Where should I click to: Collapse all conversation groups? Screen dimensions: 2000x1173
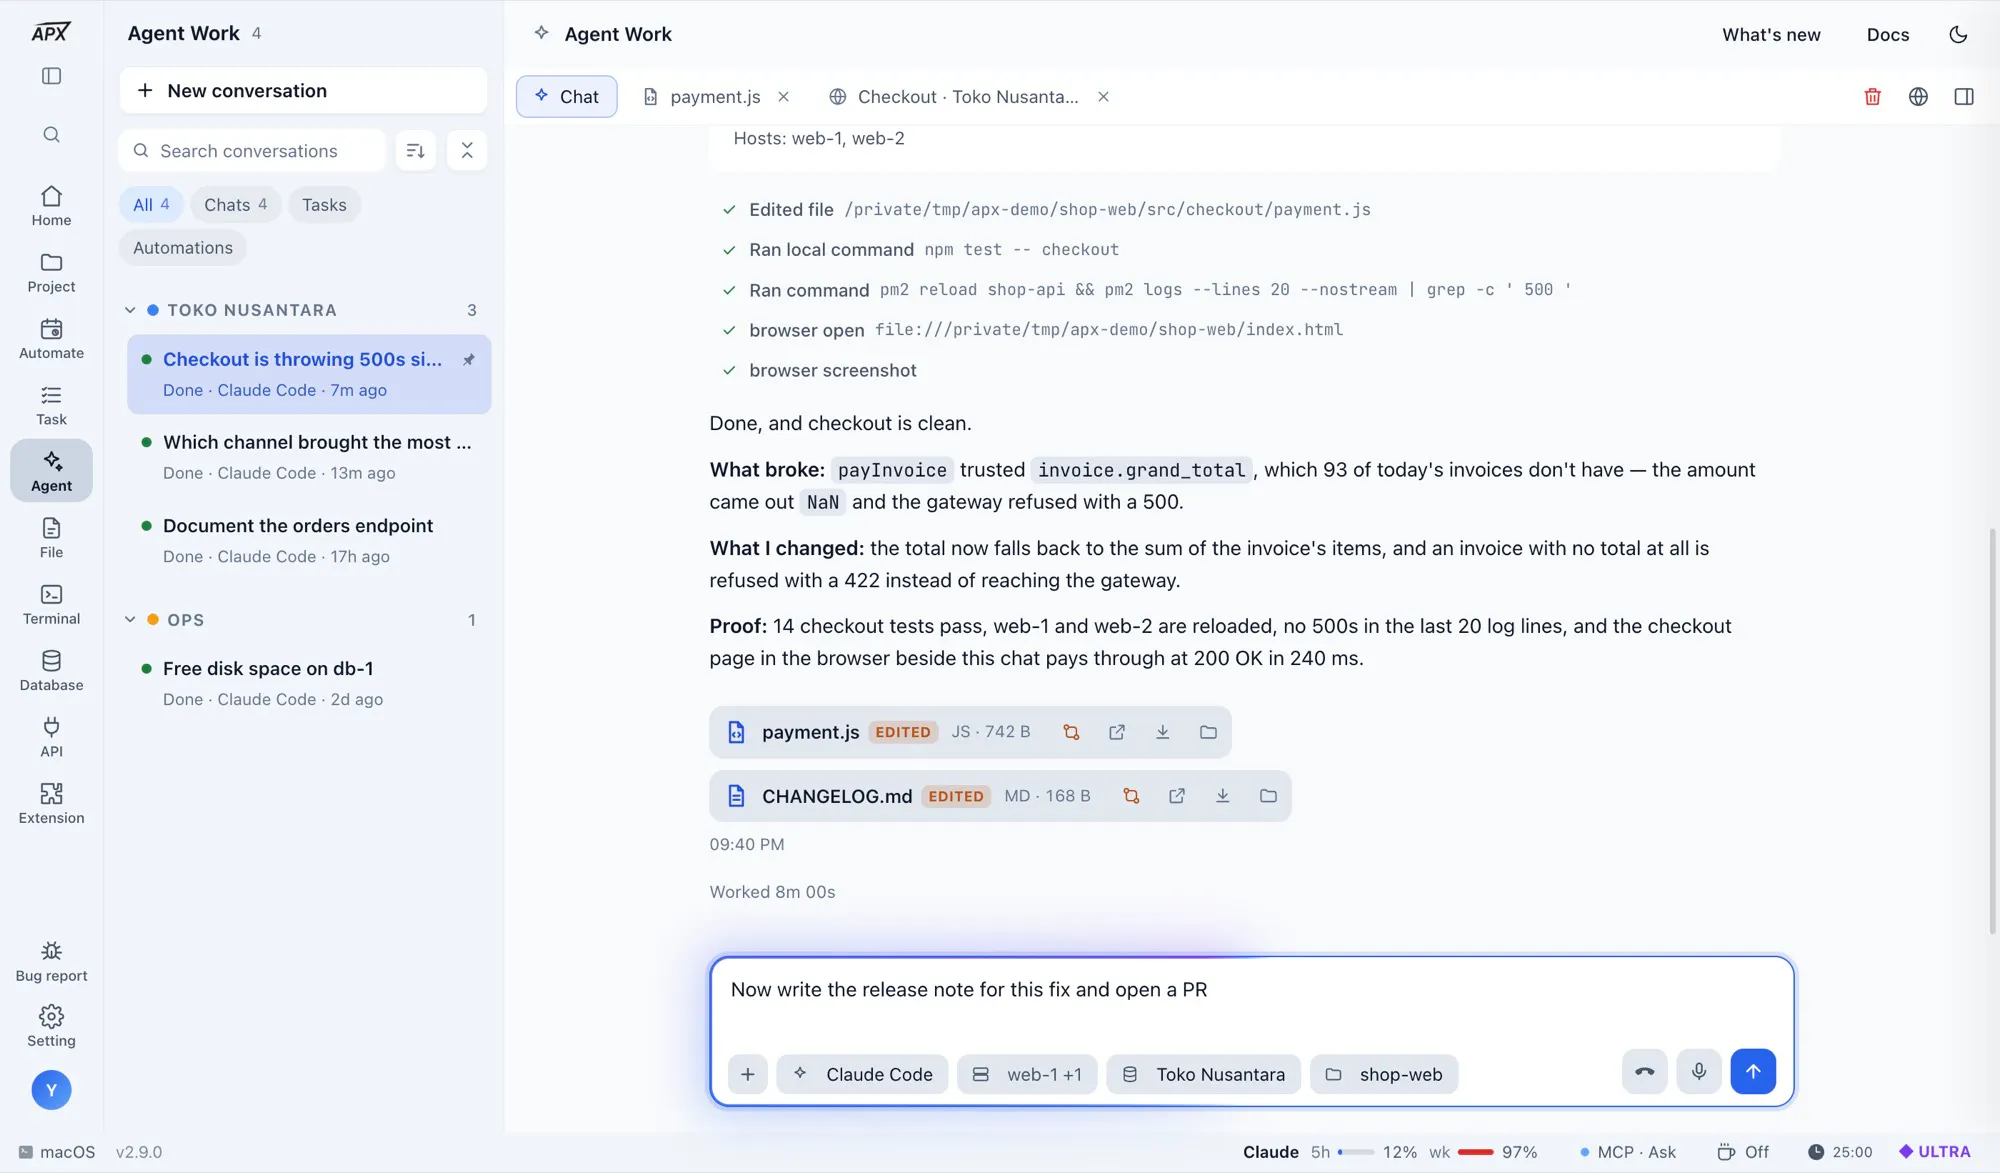click(x=467, y=151)
